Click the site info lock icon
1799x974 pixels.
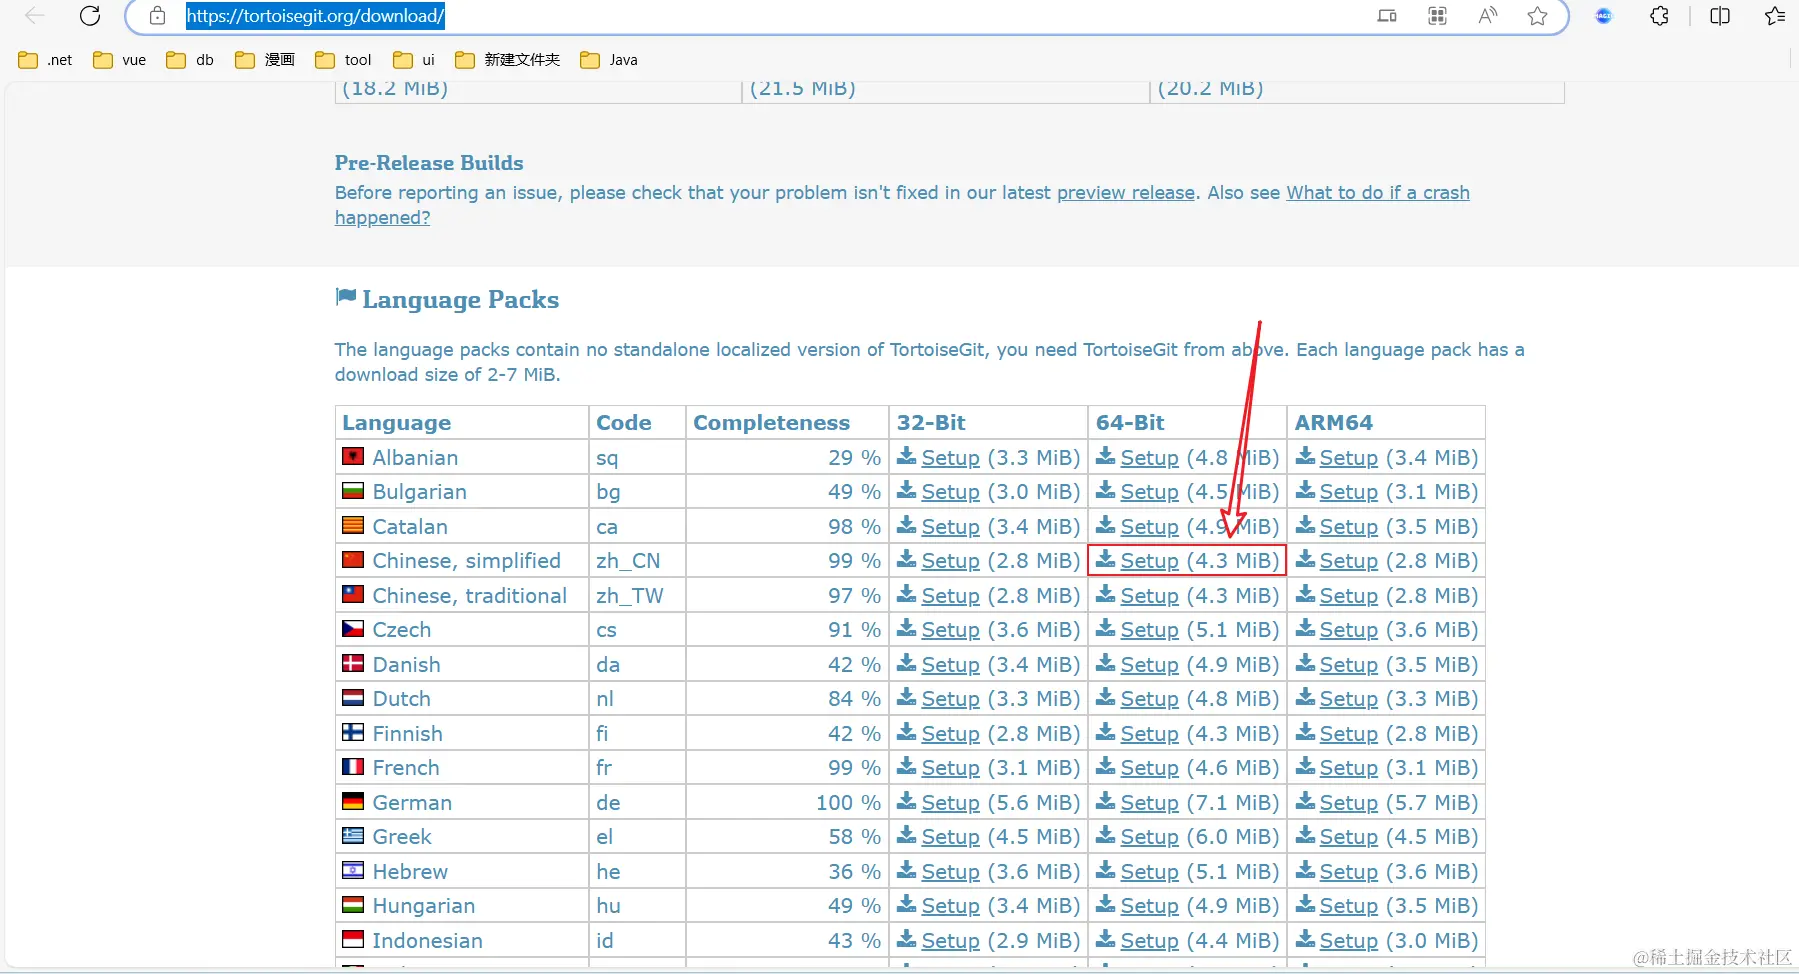pos(157,16)
